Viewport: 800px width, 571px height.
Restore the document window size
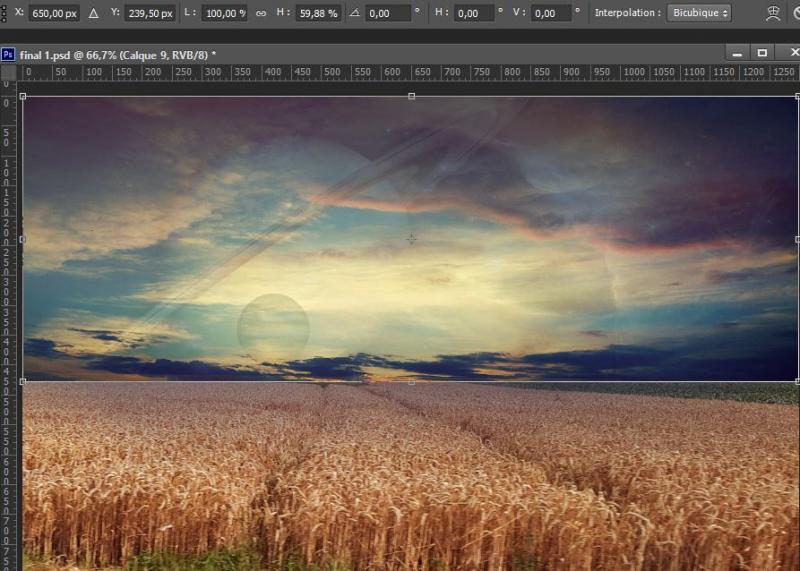click(x=762, y=53)
